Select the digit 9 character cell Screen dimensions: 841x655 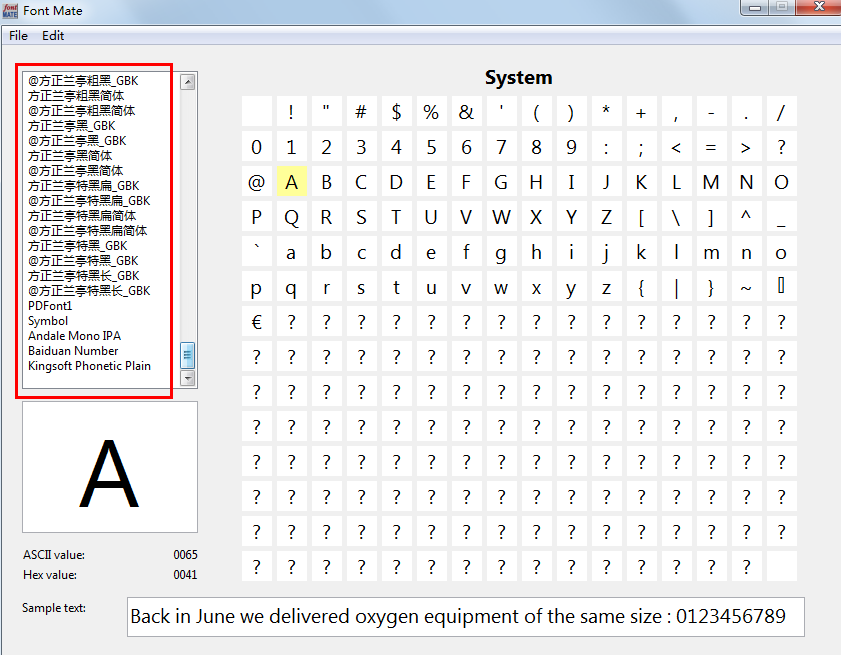pyautogui.click(x=571, y=146)
